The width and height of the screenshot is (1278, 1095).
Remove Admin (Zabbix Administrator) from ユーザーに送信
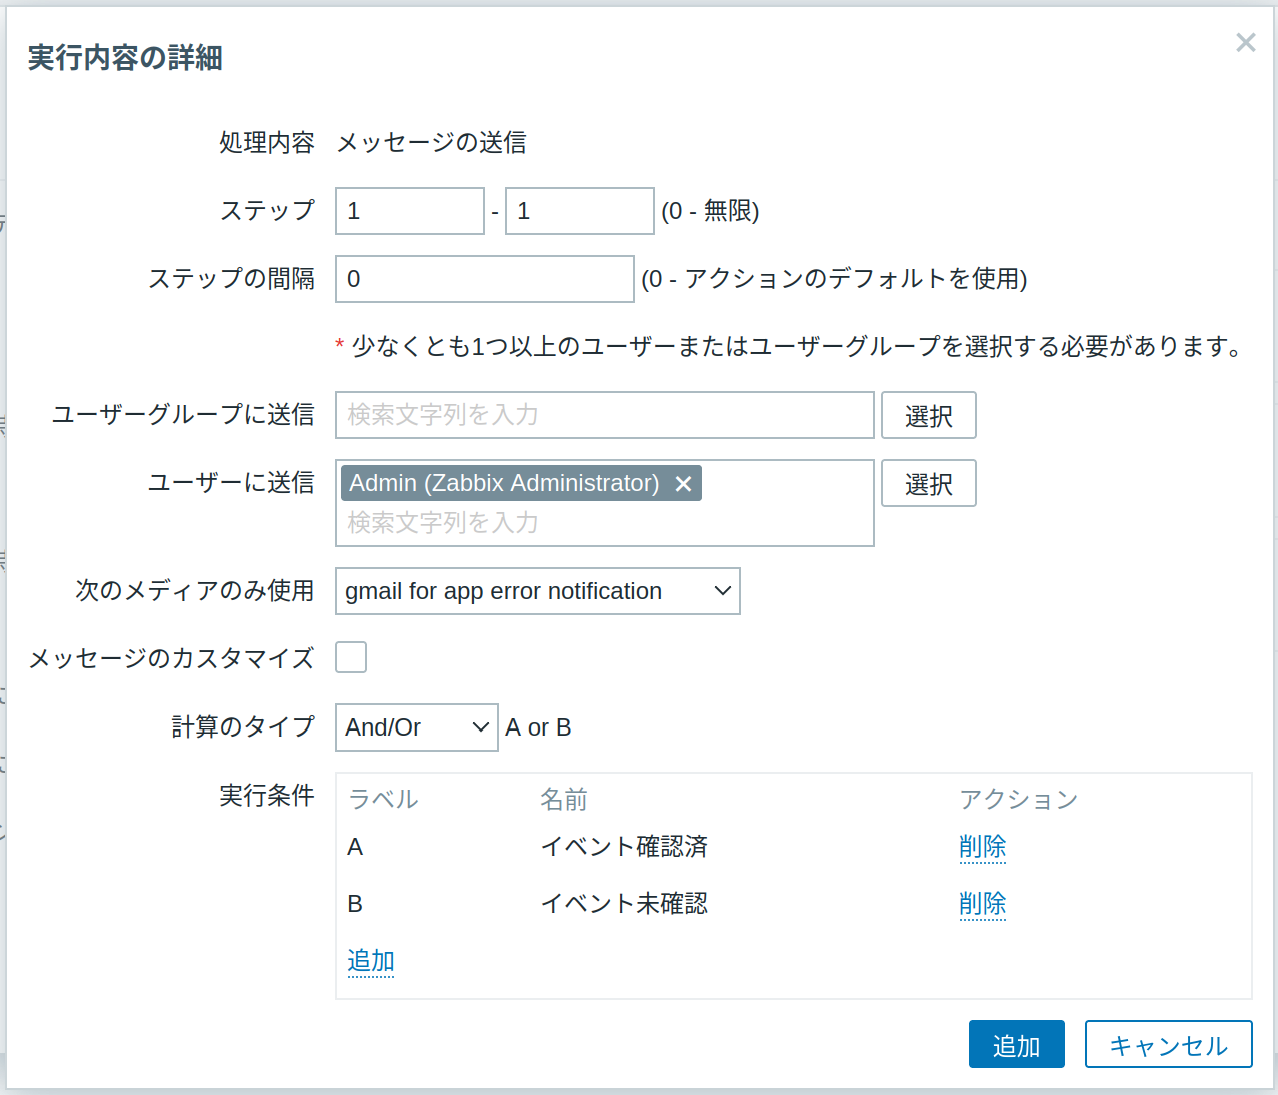[684, 483]
